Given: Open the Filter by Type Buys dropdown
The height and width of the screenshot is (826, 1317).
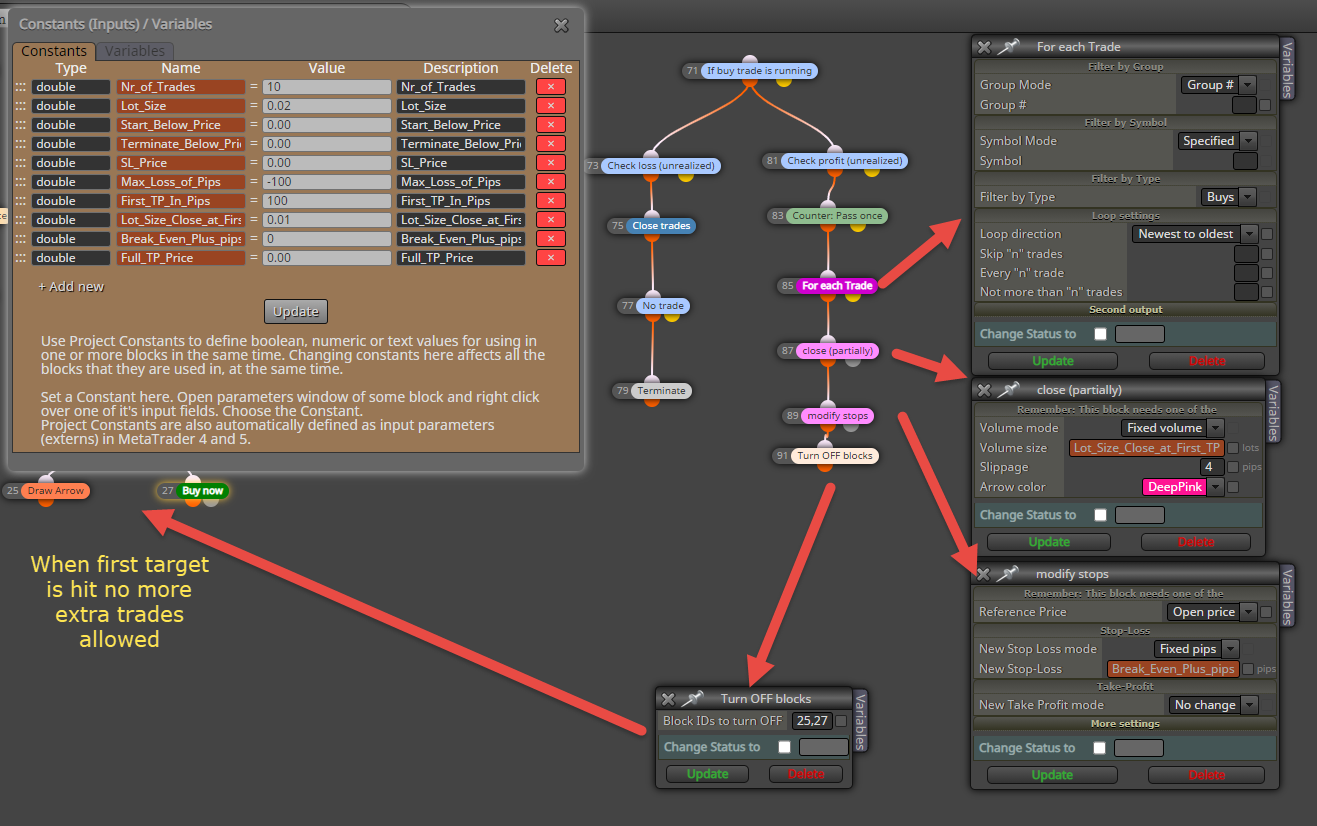Looking at the screenshot, I should tap(1230, 197).
